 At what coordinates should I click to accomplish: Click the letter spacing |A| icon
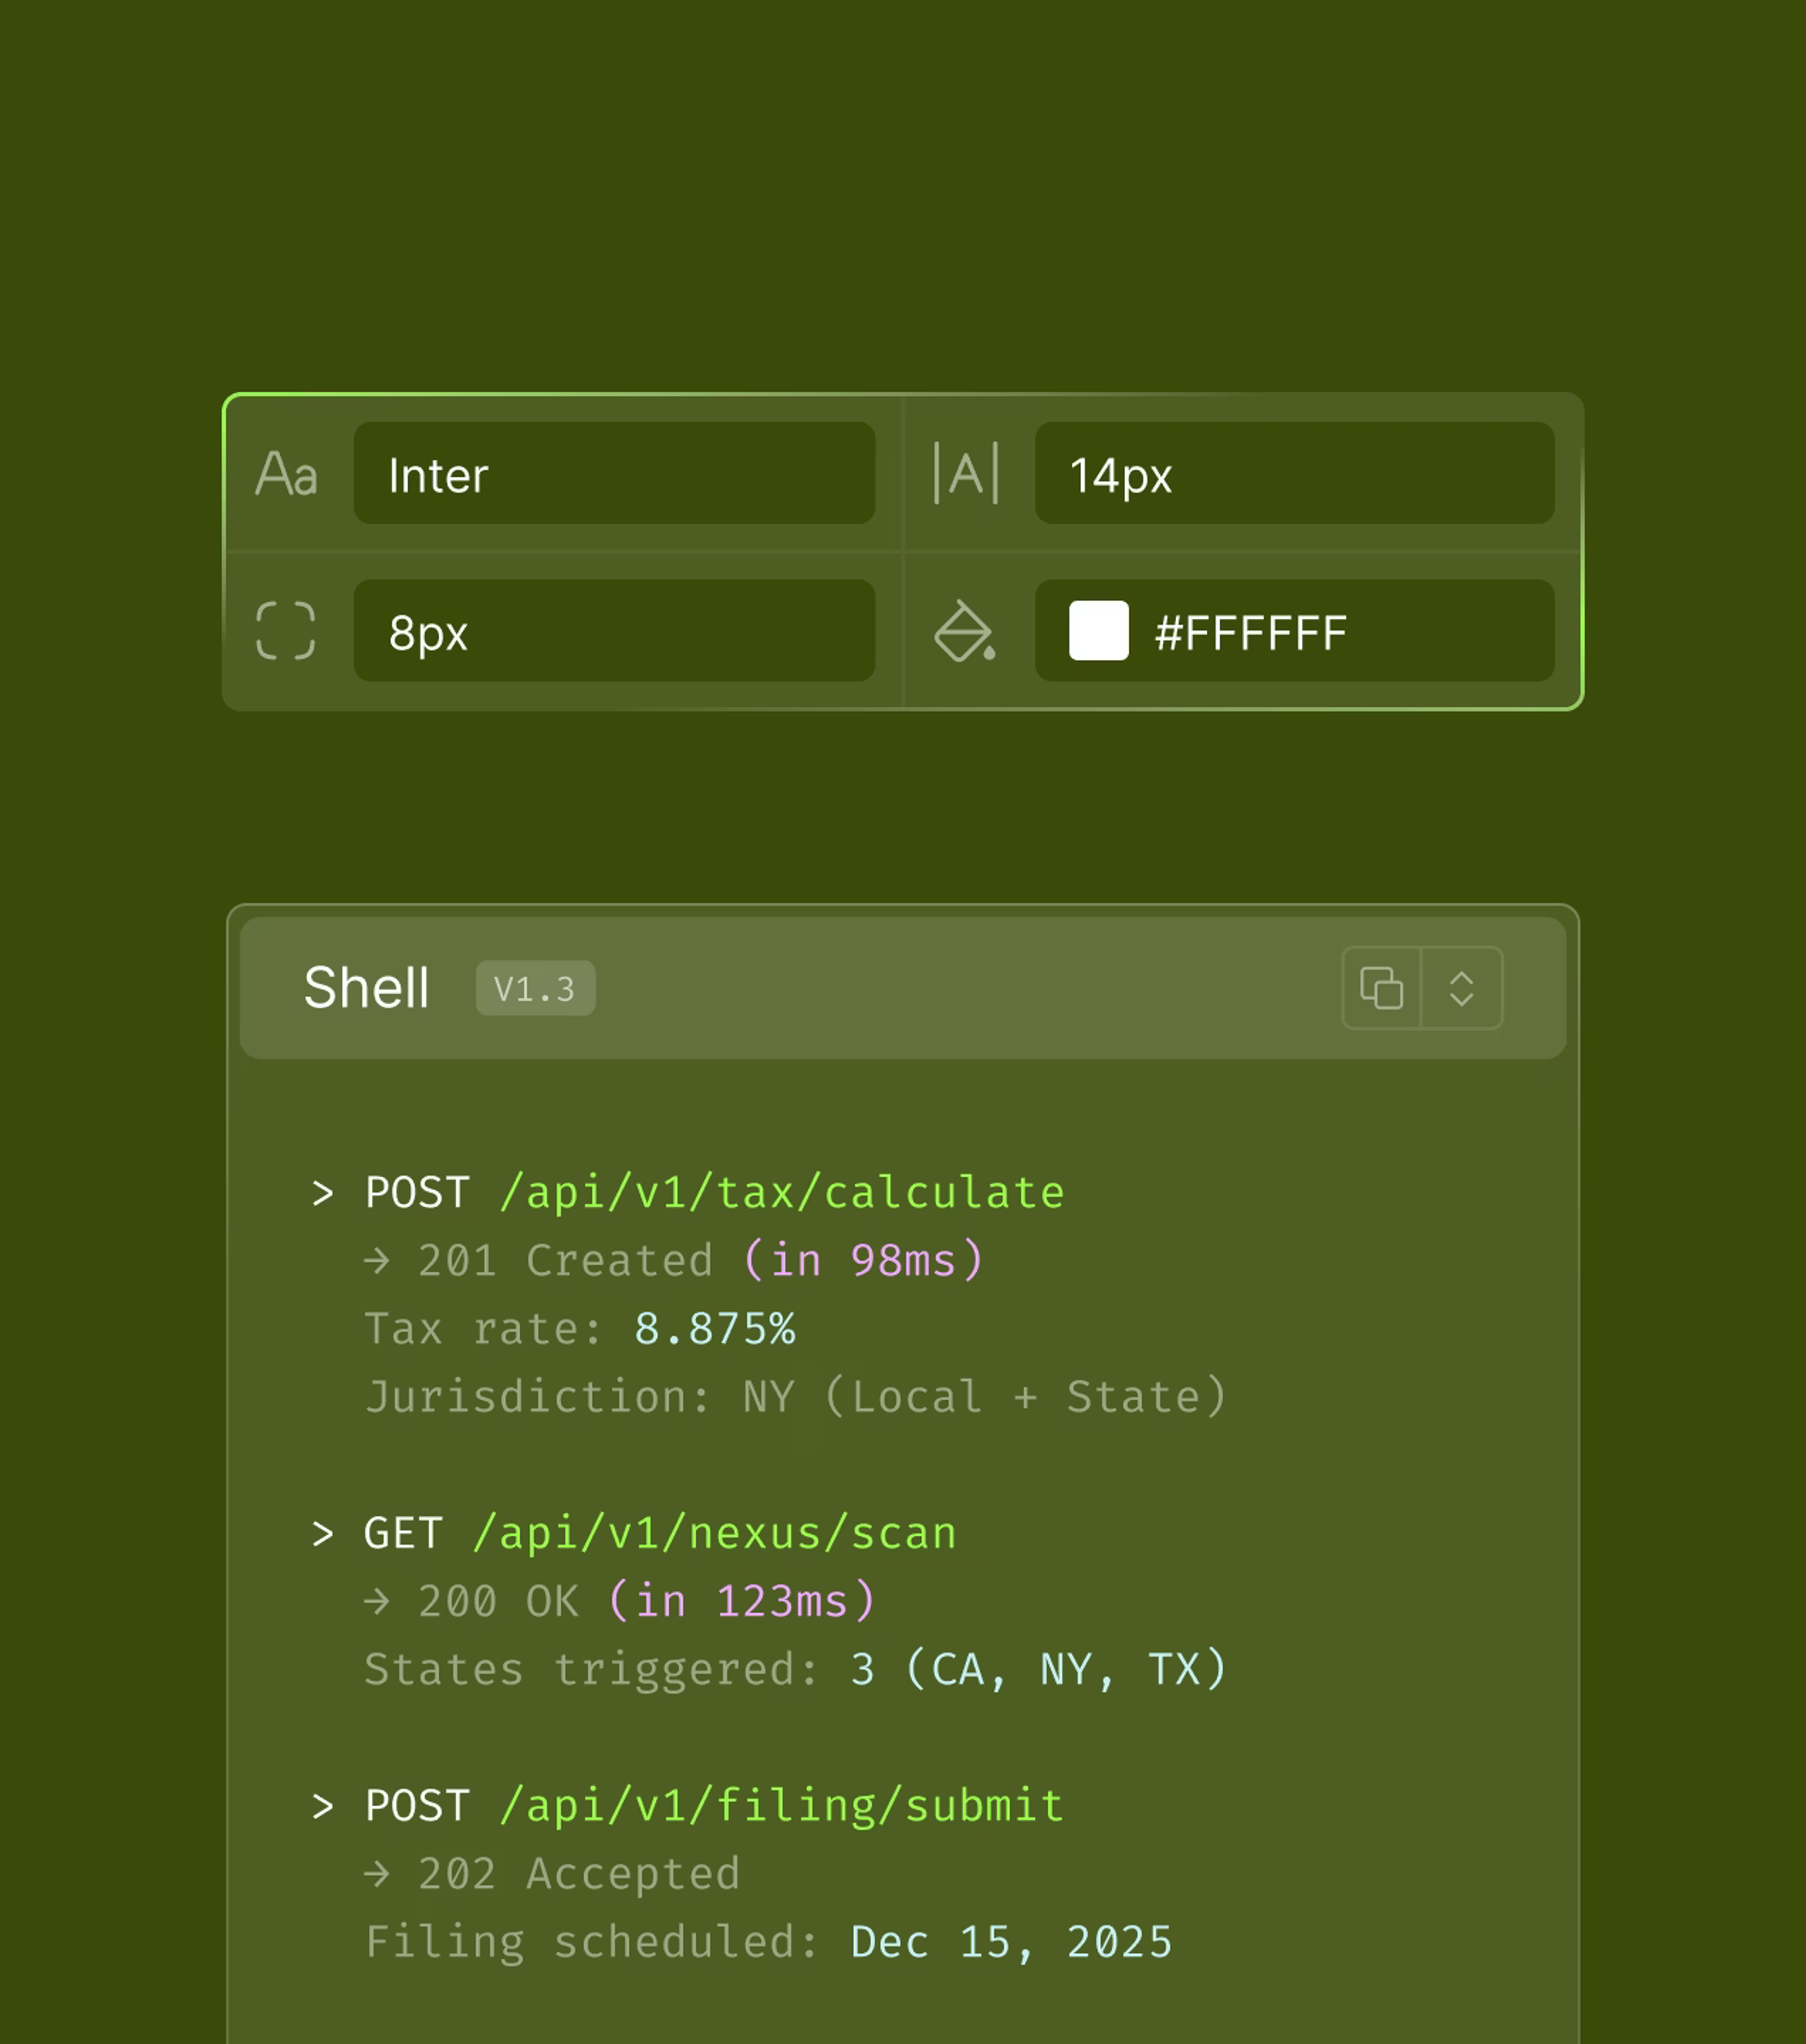tap(965, 473)
